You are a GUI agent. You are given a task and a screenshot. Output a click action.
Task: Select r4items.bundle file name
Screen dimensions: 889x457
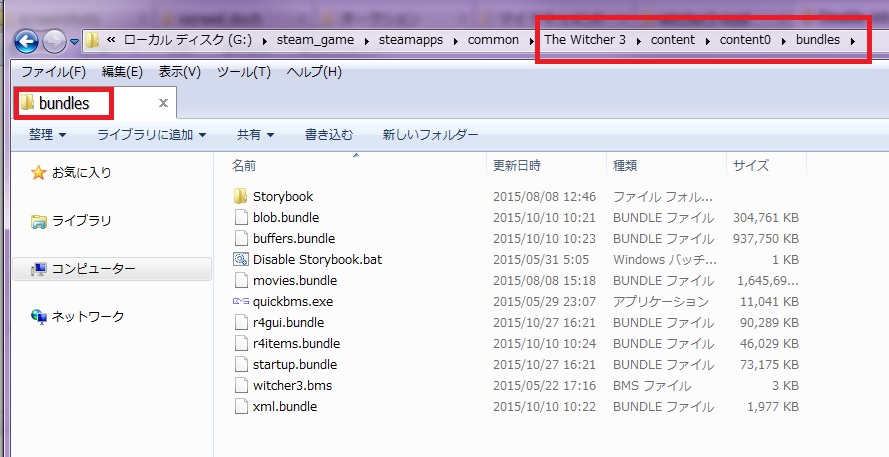[297, 344]
